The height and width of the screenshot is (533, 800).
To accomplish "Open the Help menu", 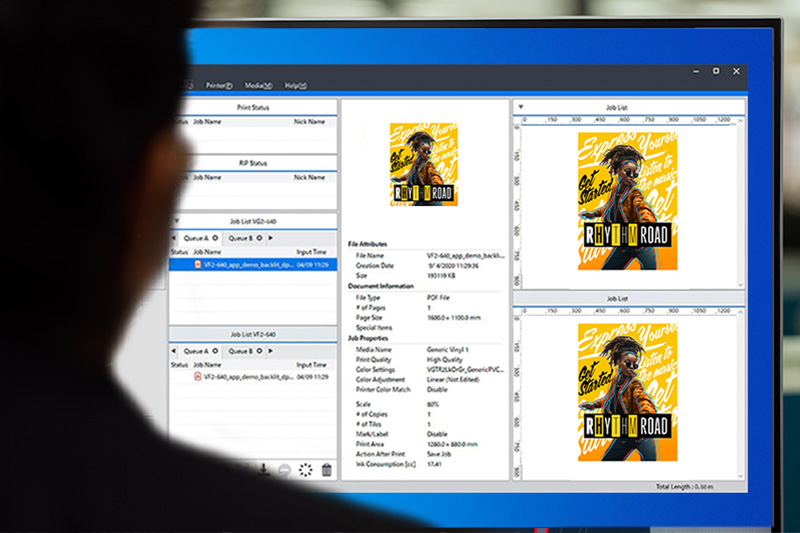I will pos(295,86).
